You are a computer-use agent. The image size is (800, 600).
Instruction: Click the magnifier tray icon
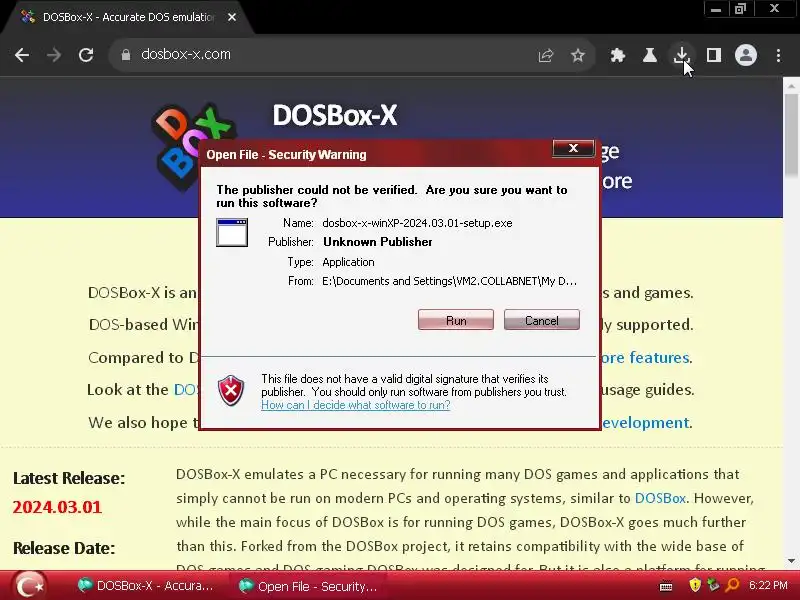[732, 585]
